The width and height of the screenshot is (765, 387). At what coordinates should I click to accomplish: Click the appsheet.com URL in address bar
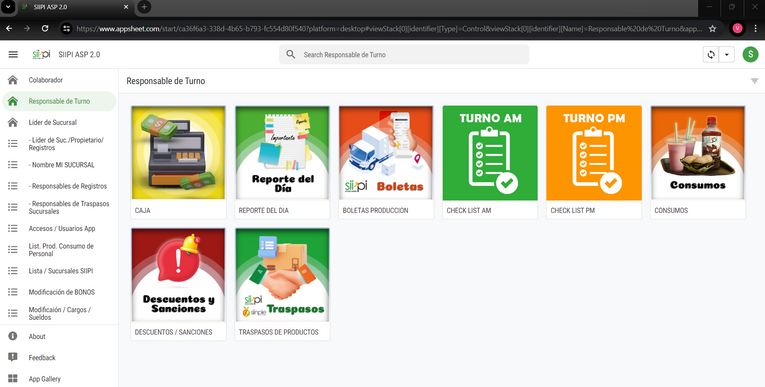click(389, 29)
